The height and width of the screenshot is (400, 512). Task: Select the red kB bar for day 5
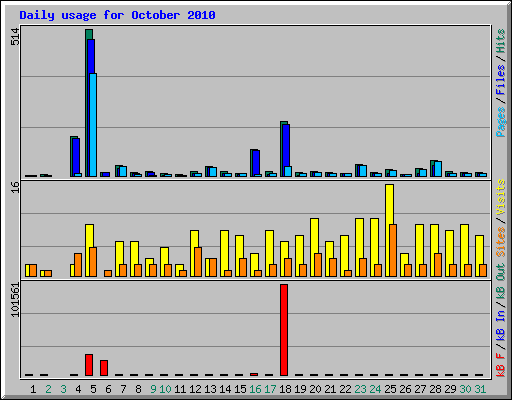[89, 365]
